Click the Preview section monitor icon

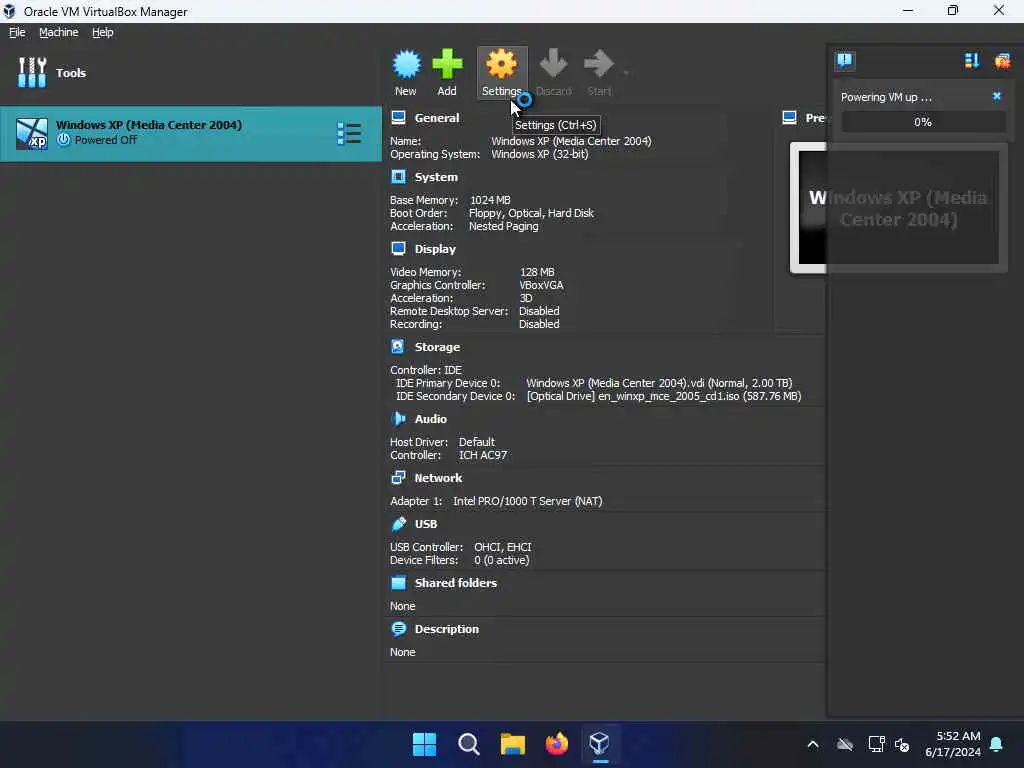tap(790, 118)
